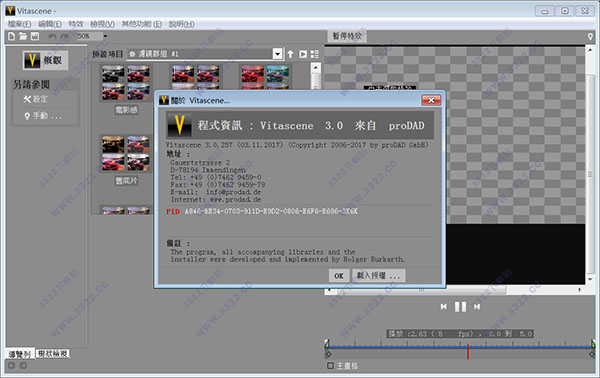Click the green start marker on timeline
The width and height of the screenshot is (600, 378).
[327, 343]
